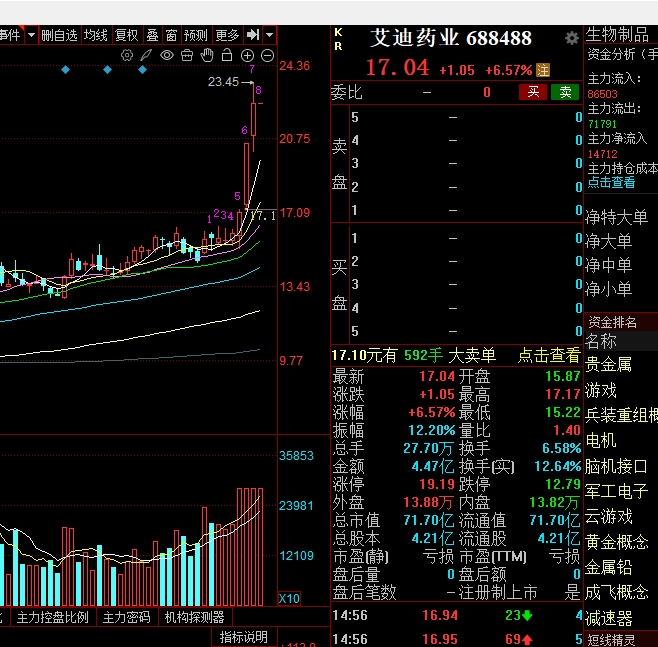
Task: Toggle the chart lock icon
Action: (x=227, y=55)
